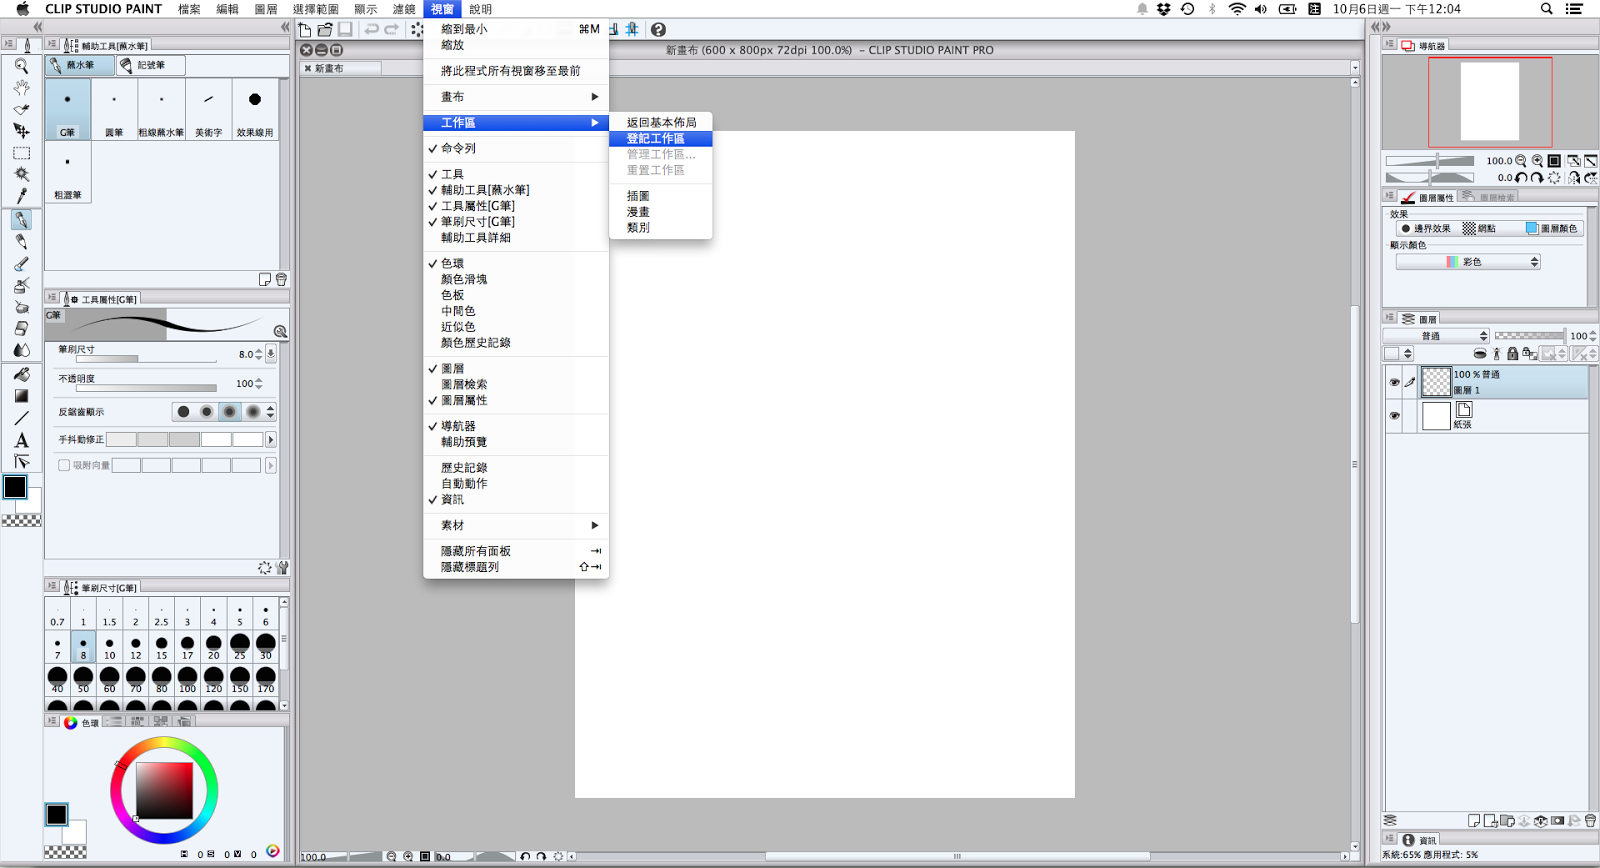Click layer opacity slider
This screenshot has width=1600, height=868.
(x=1529, y=336)
